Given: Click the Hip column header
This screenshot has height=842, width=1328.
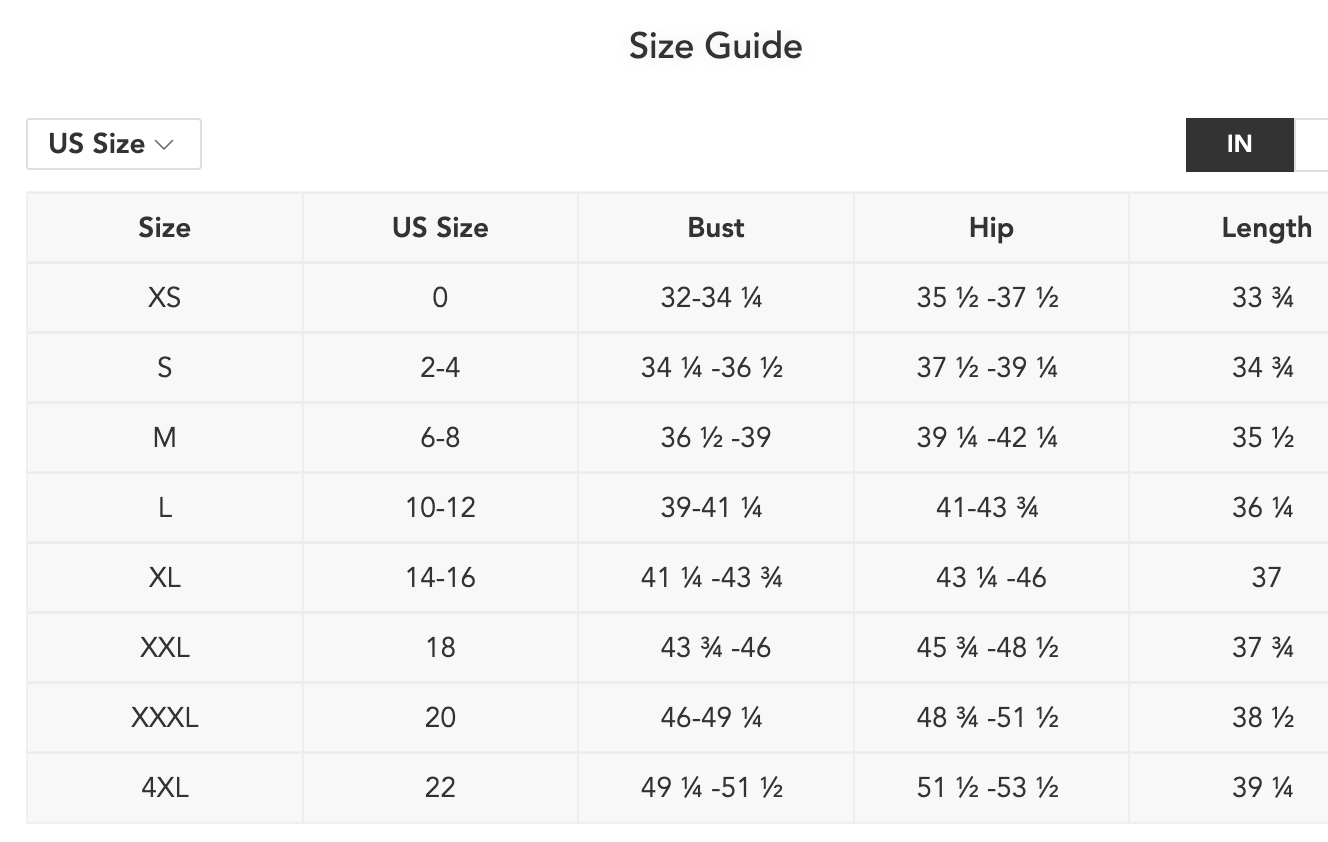Looking at the screenshot, I should 991,228.
